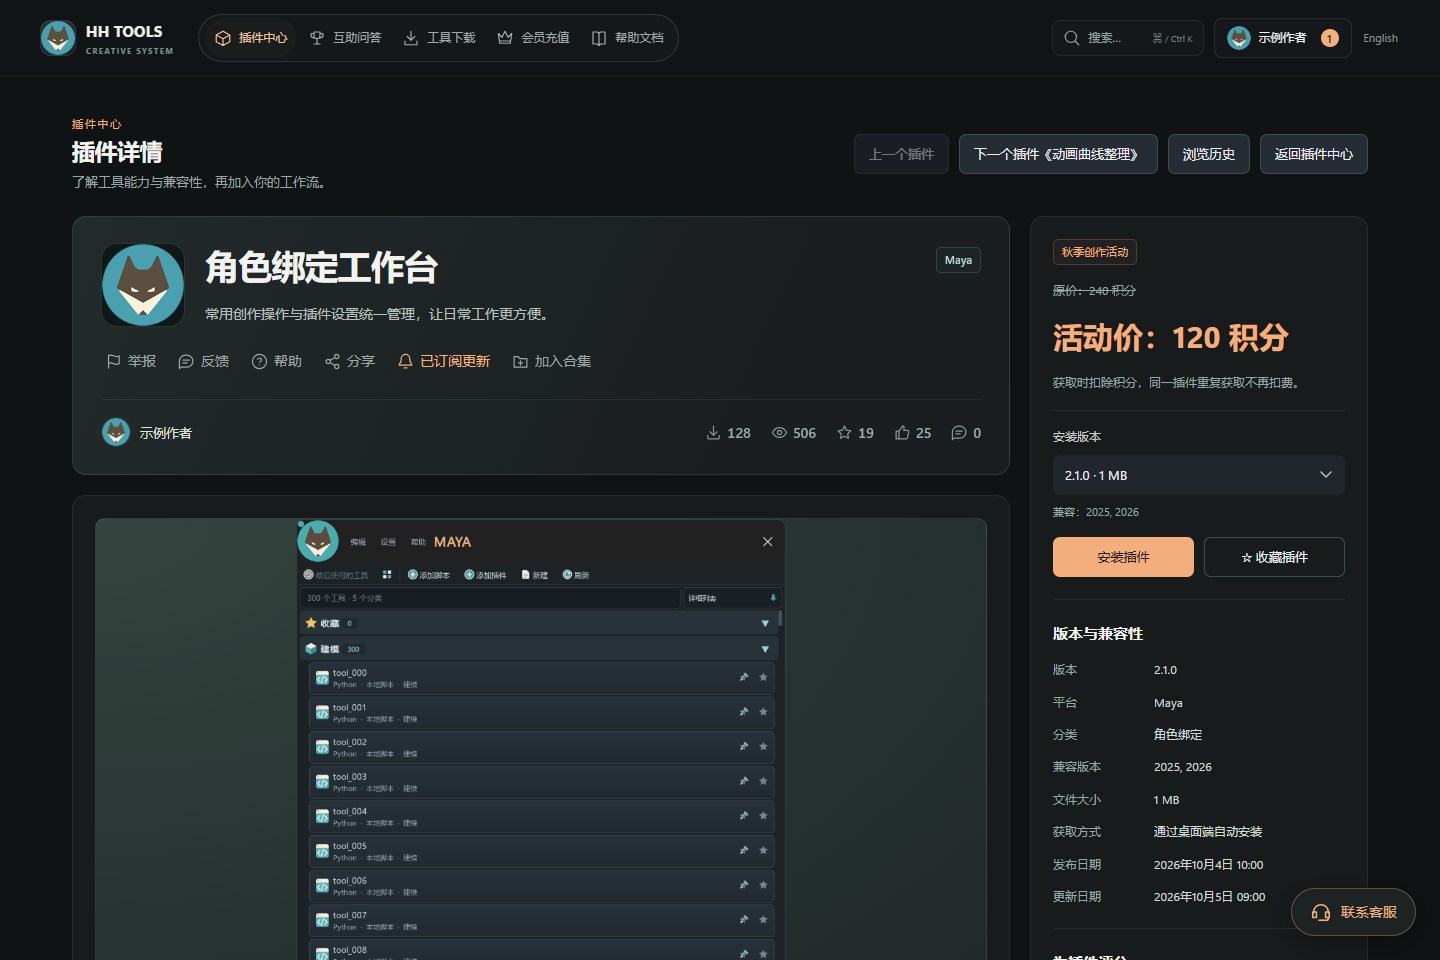The width and height of the screenshot is (1440, 960).
Task: Open 反馈 feedback via the chat icon
Action: click(204, 361)
